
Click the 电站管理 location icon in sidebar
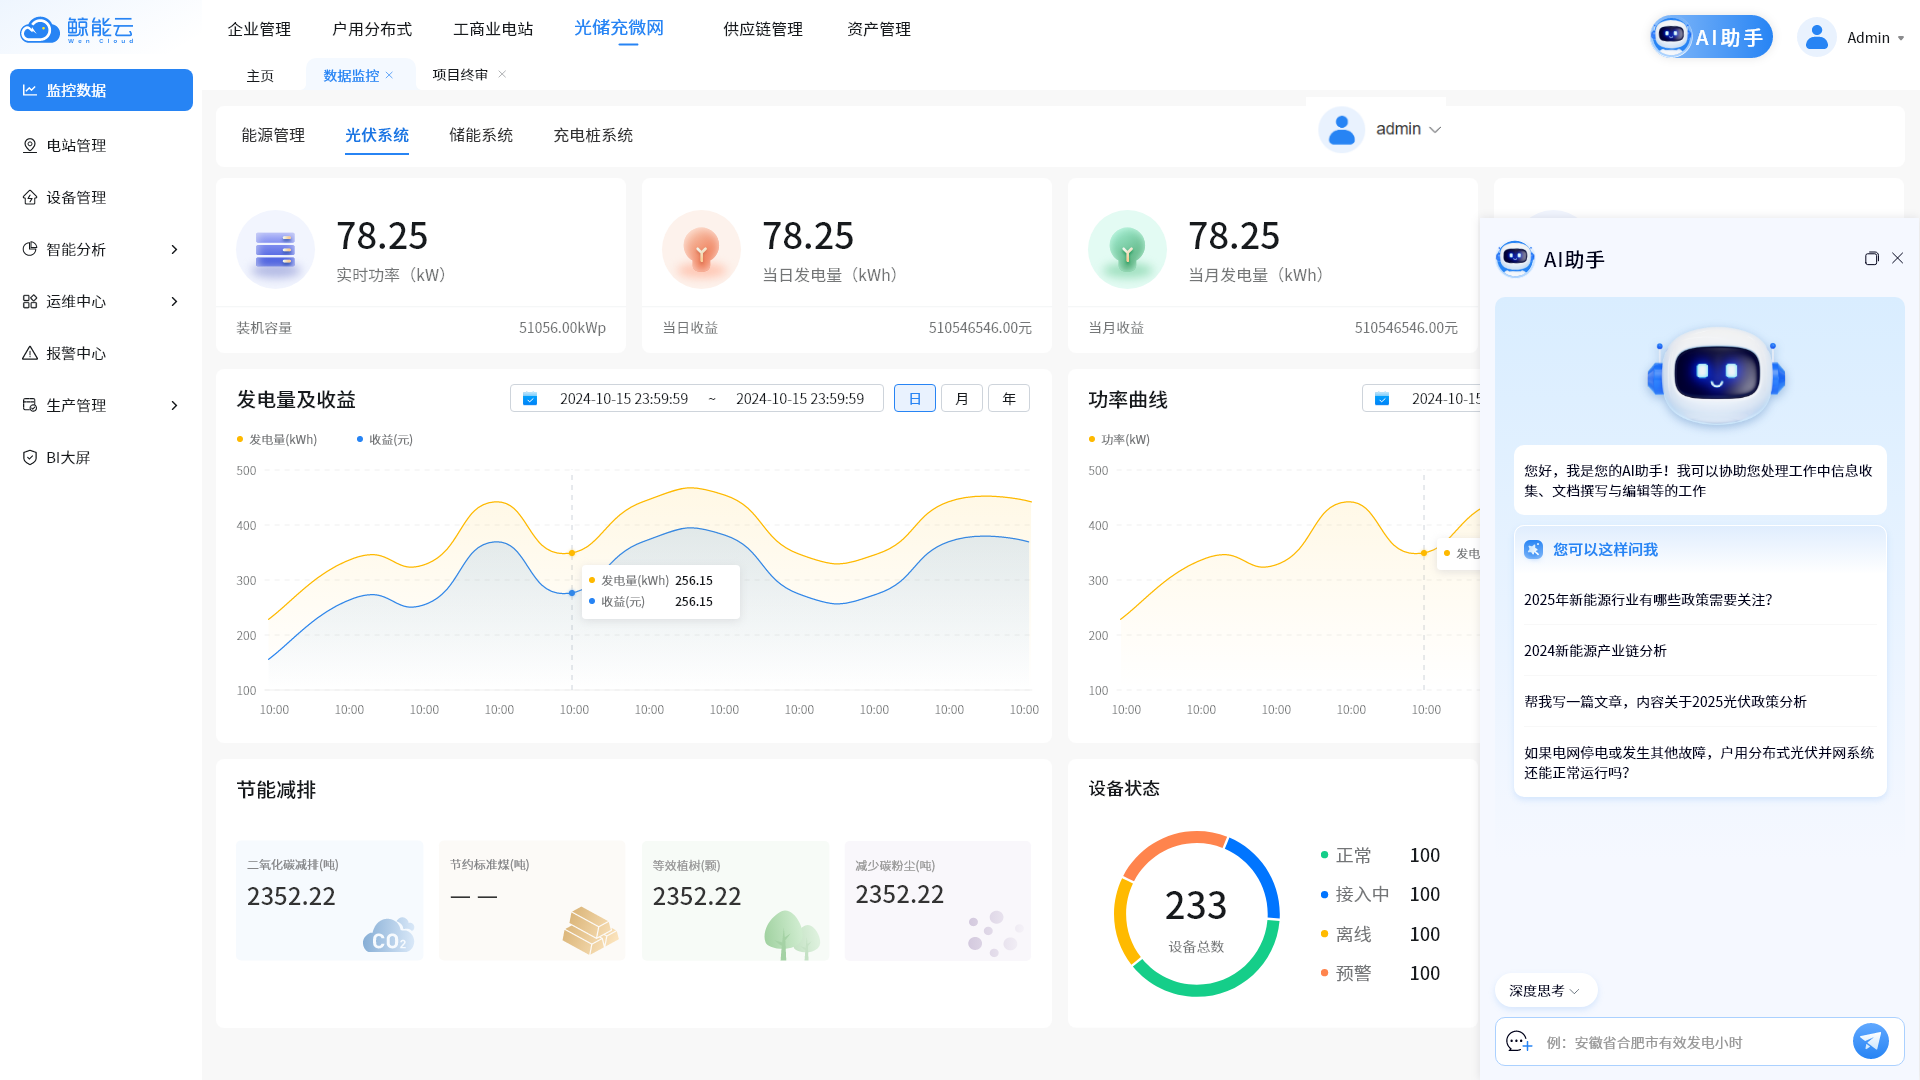pos(30,146)
